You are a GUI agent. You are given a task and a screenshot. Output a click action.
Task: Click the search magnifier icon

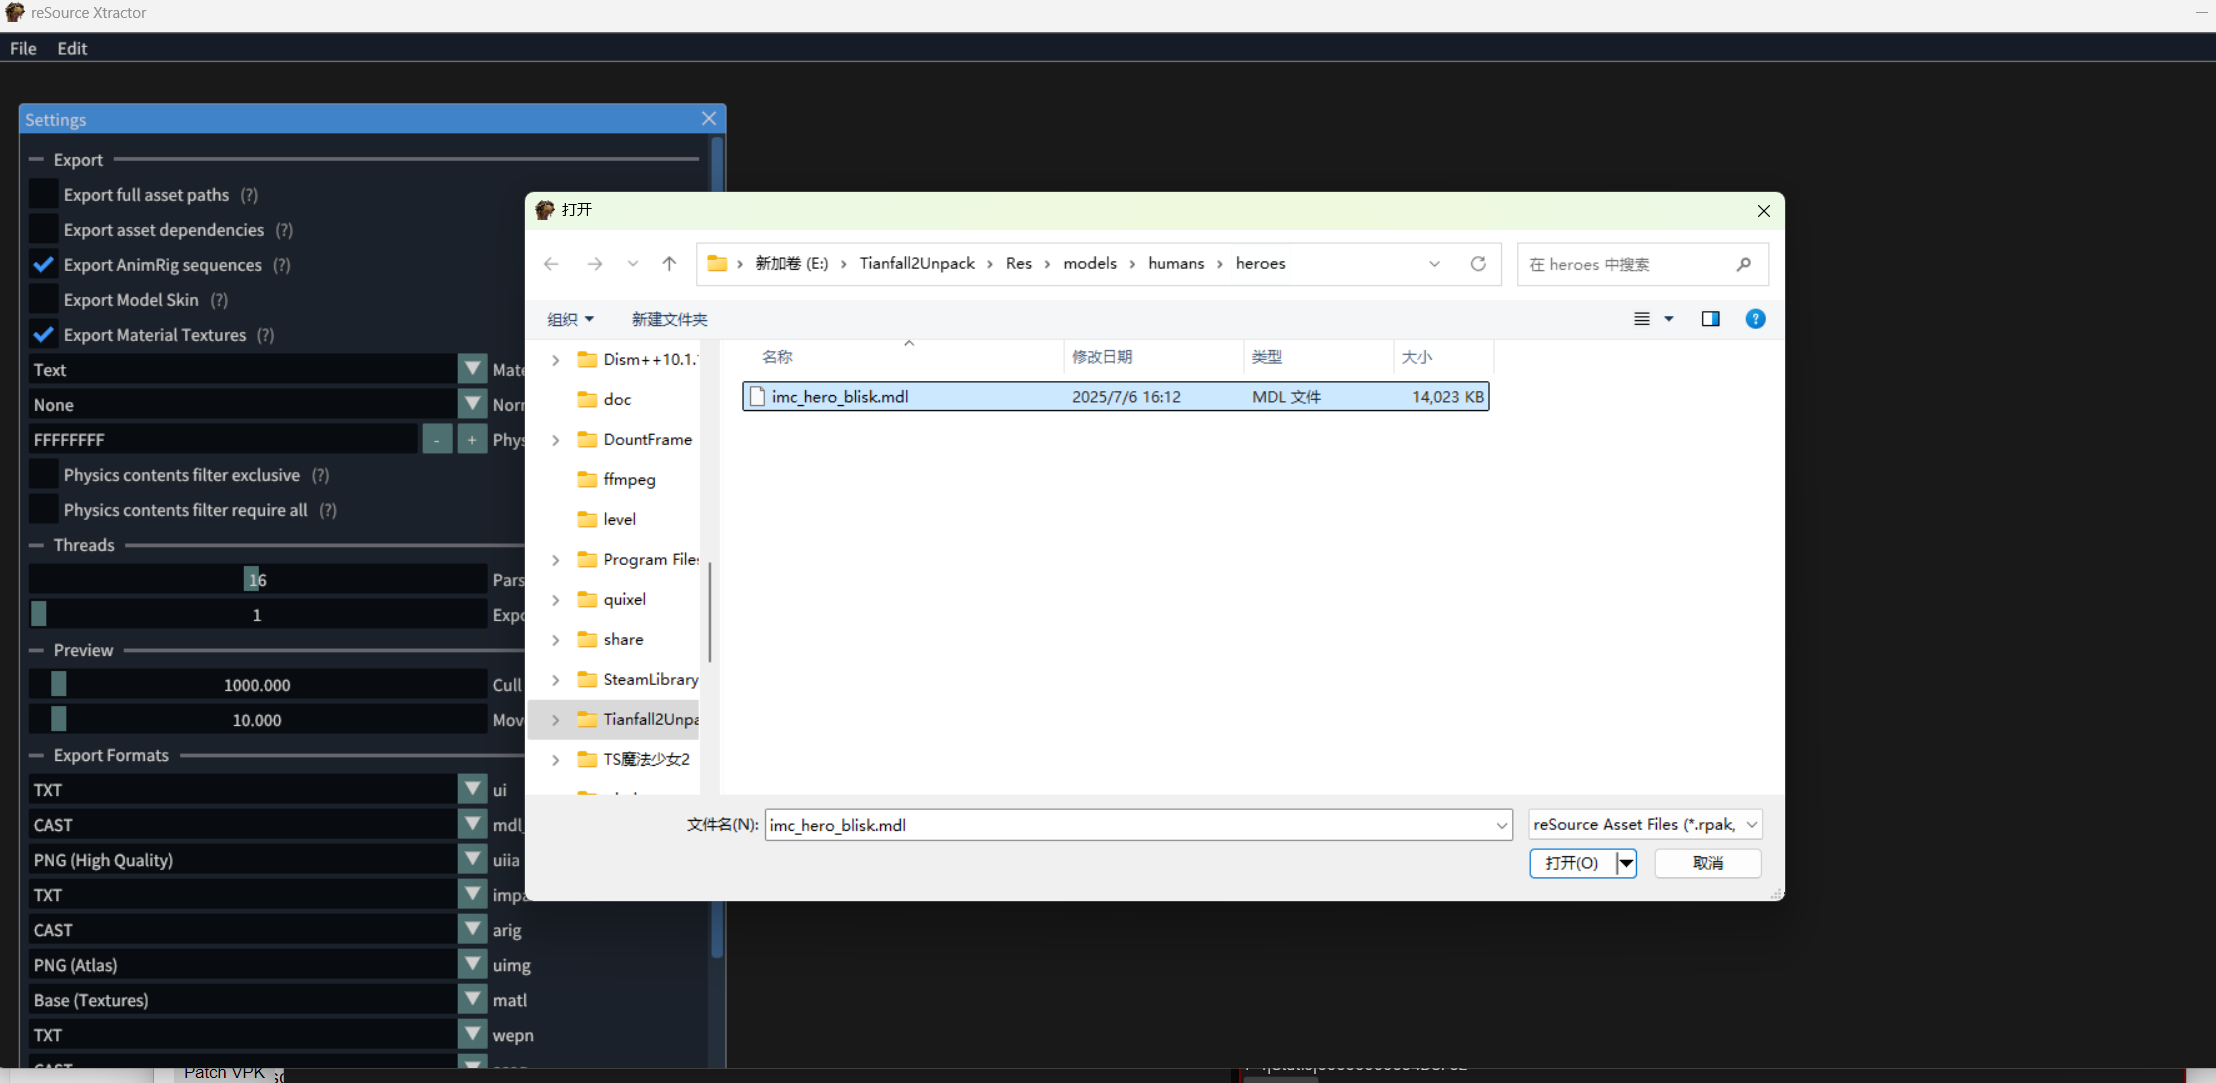pyautogui.click(x=1744, y=264)
